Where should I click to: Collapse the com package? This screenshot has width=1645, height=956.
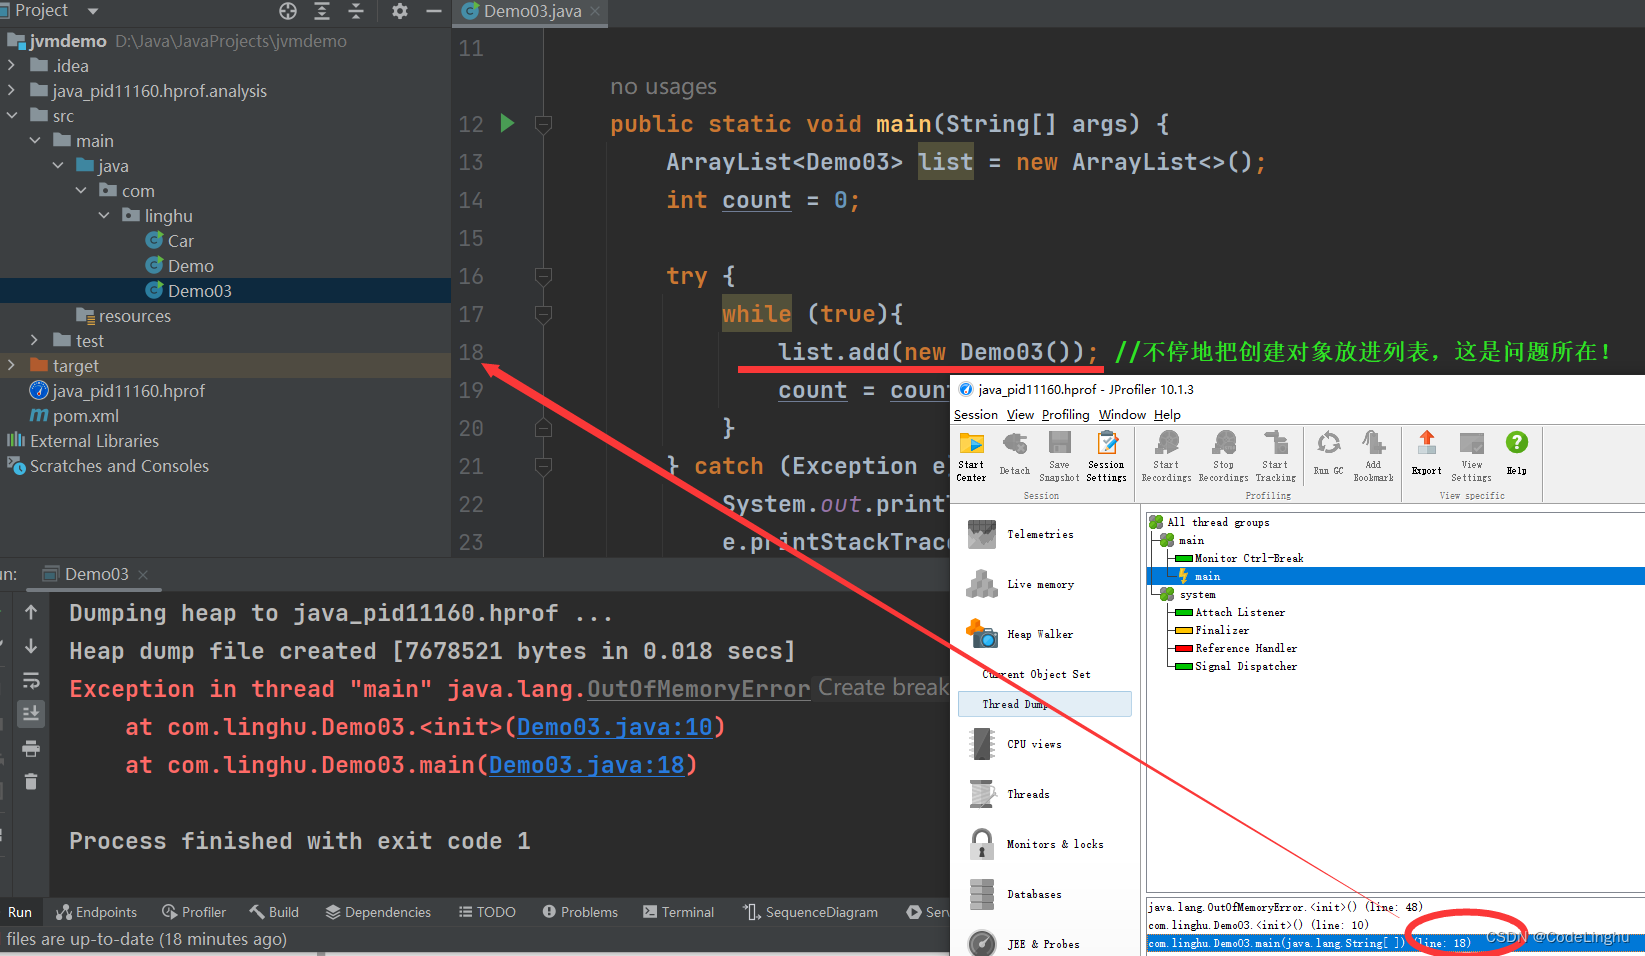point(81,190)
